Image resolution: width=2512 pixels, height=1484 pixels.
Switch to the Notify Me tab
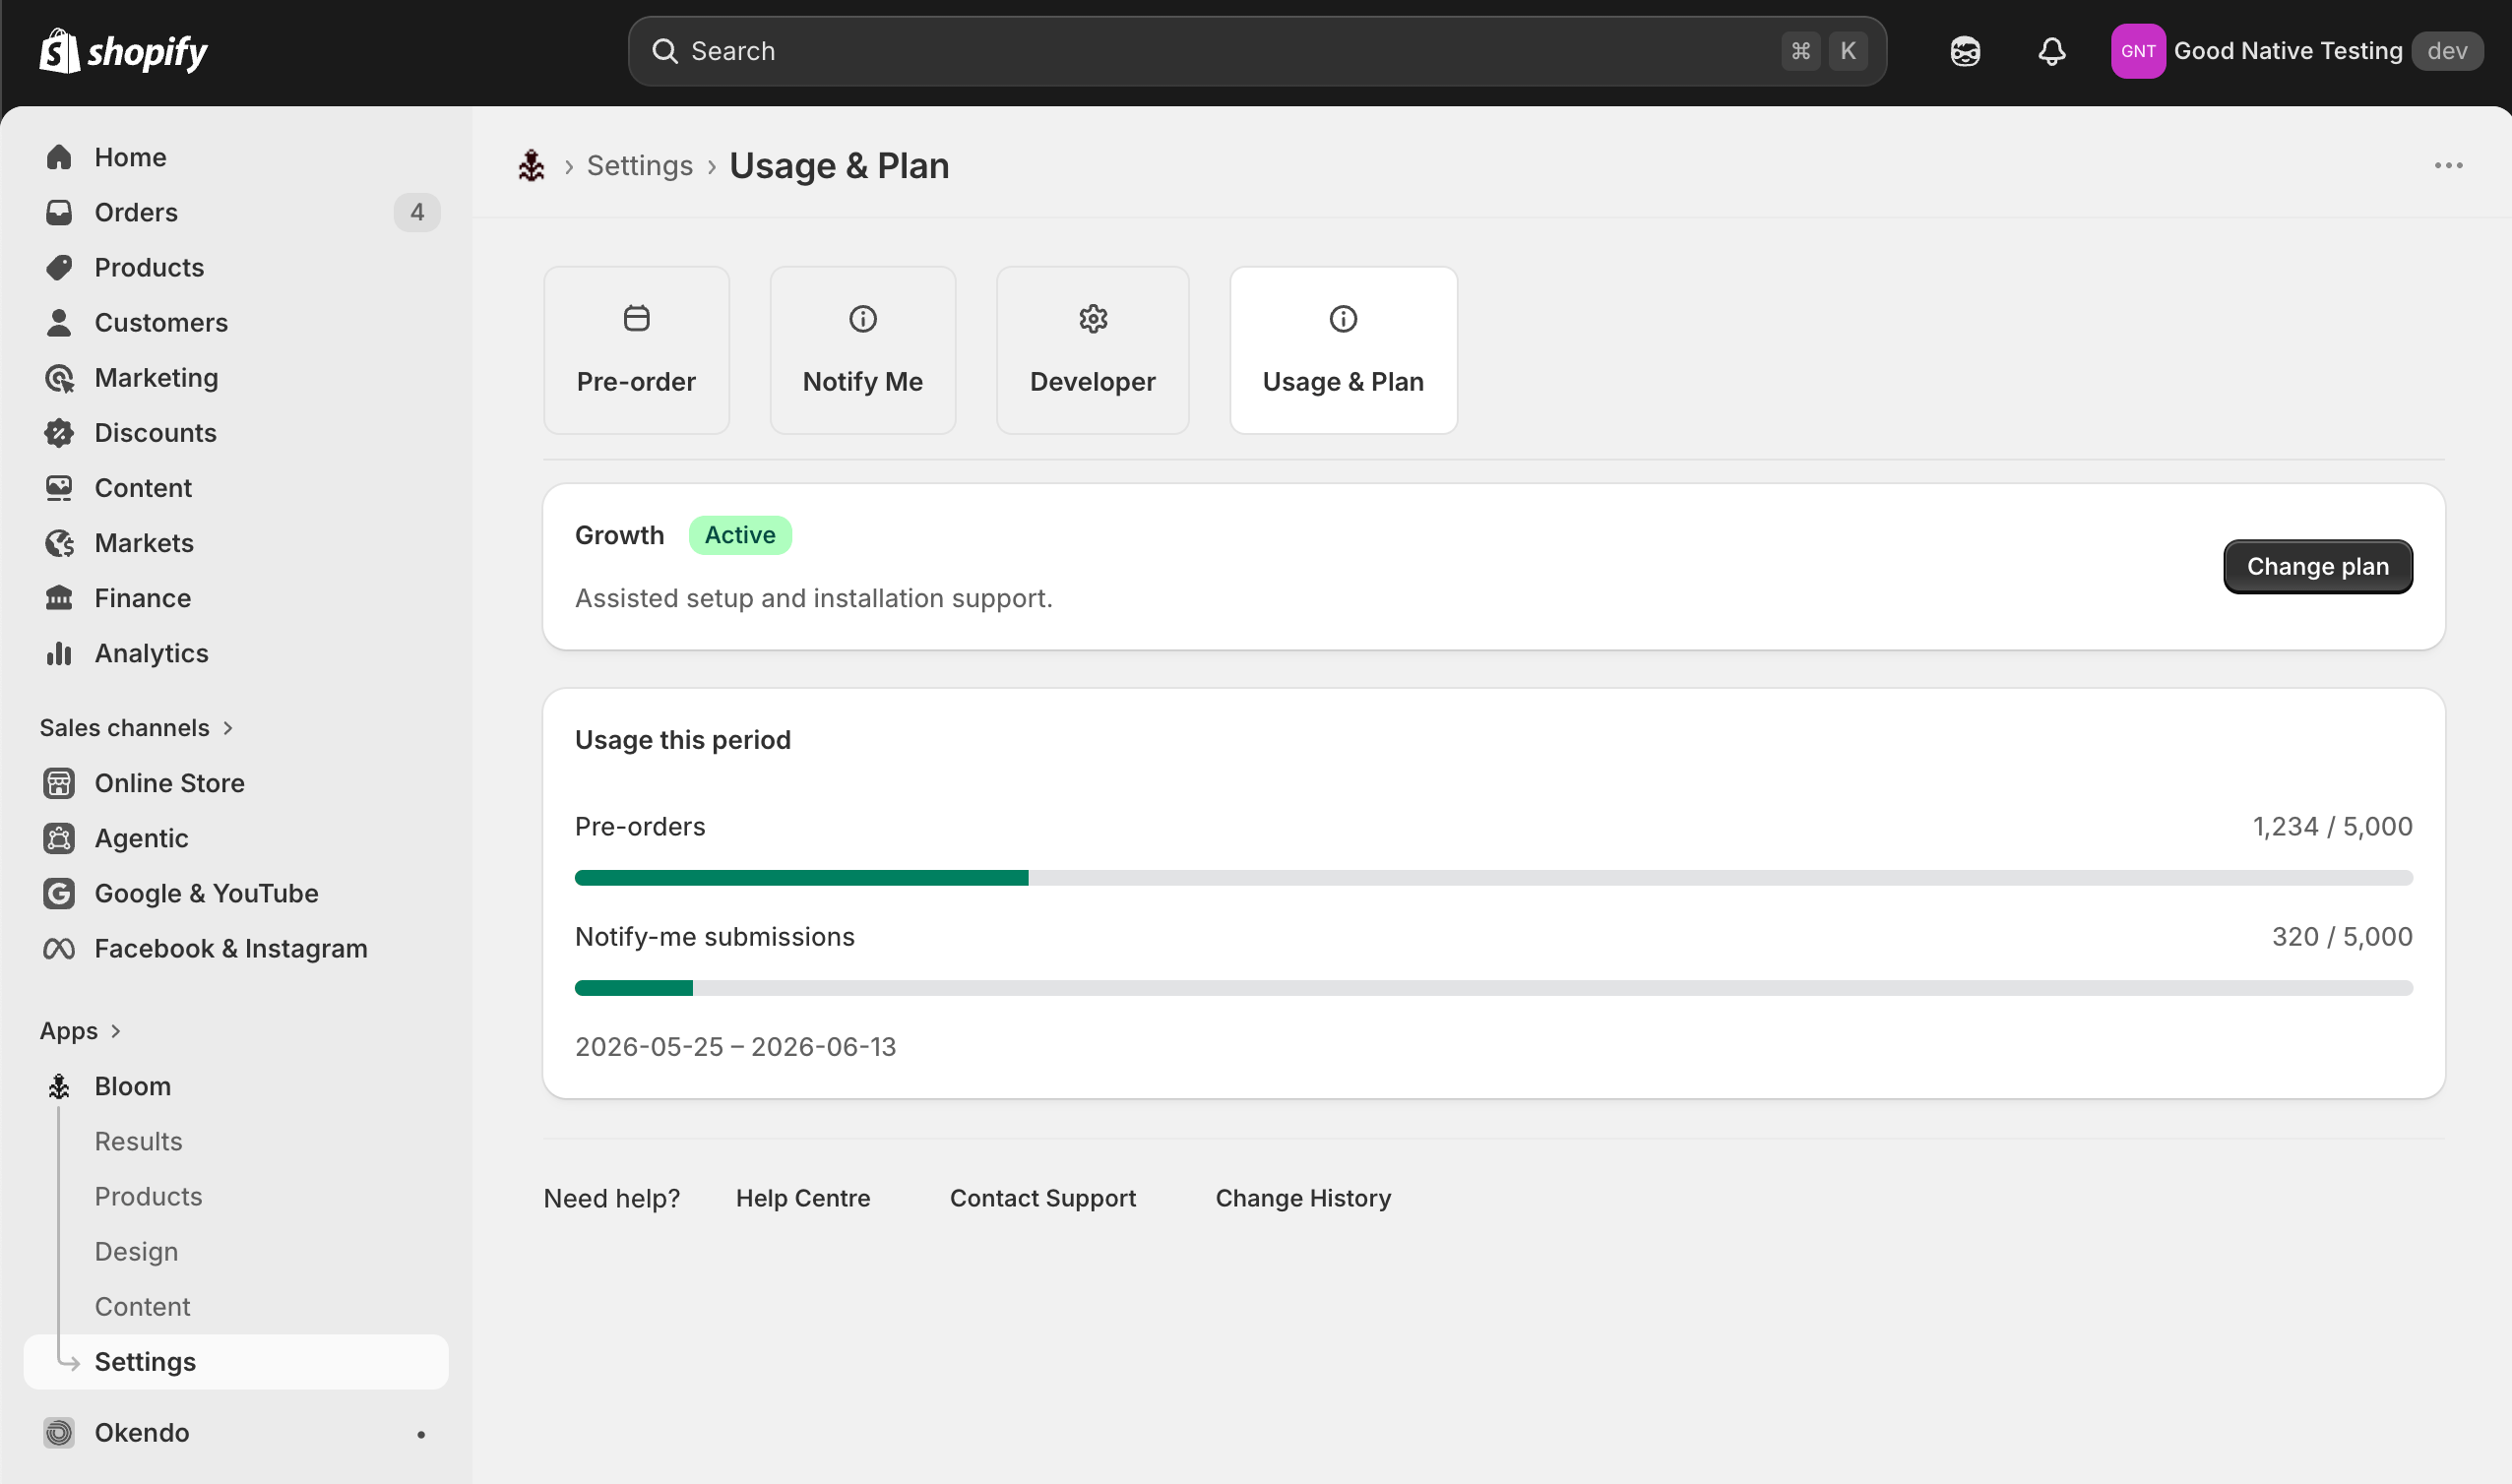pyautogui.click(x=862, y=350)
